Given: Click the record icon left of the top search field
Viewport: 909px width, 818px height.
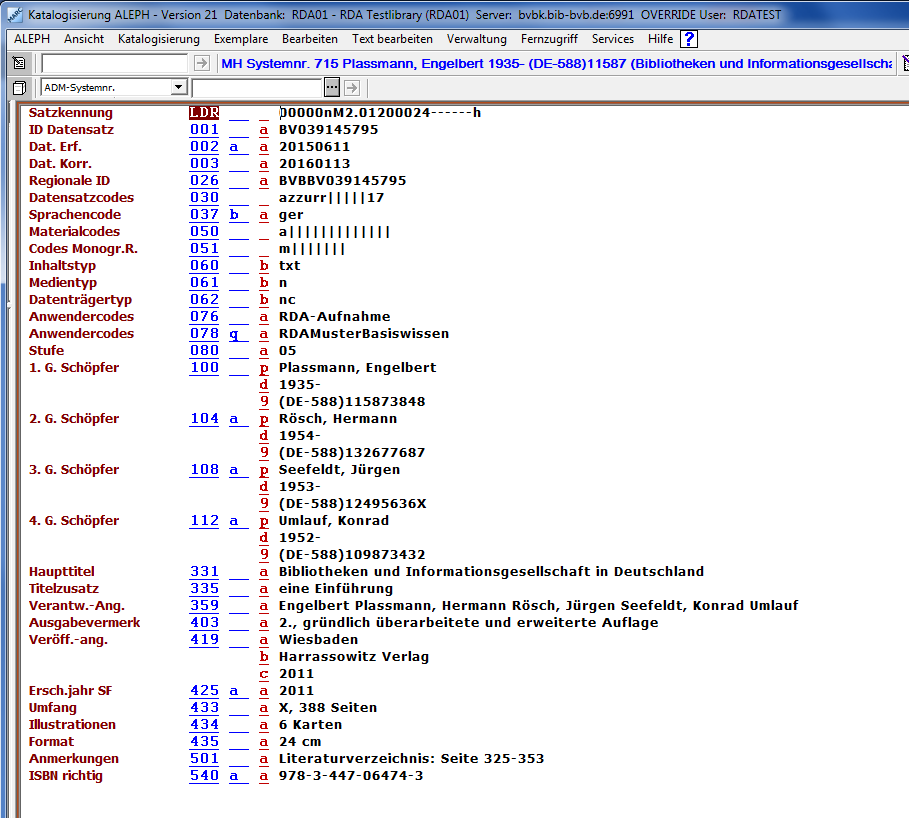Looking at the screenshot, I should point(19,63).
